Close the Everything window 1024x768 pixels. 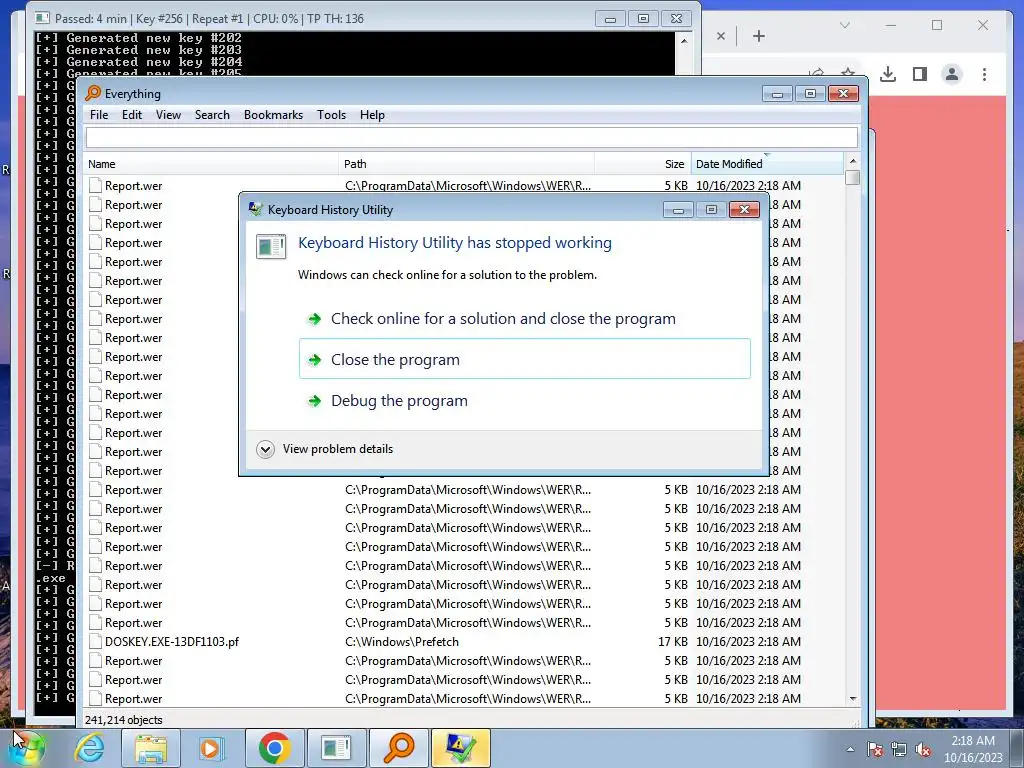point(843,94)
